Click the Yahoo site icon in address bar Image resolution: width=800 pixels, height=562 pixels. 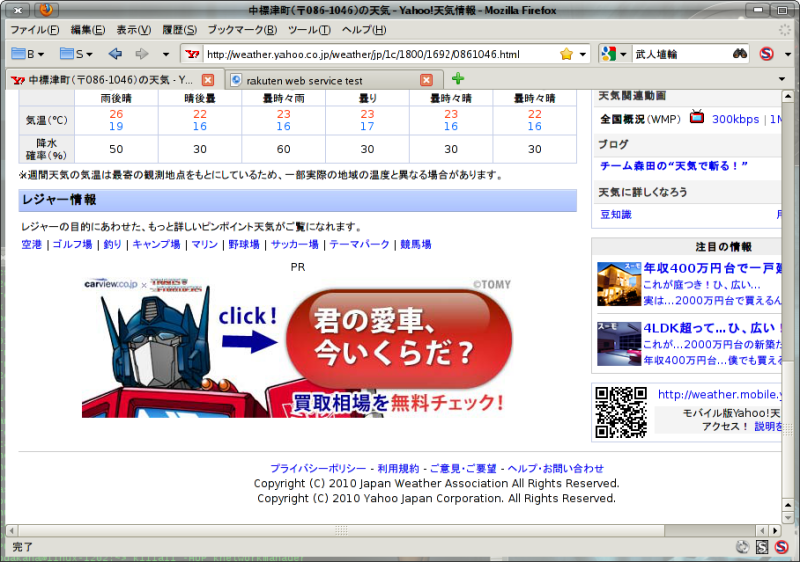(x=192, y=54)
